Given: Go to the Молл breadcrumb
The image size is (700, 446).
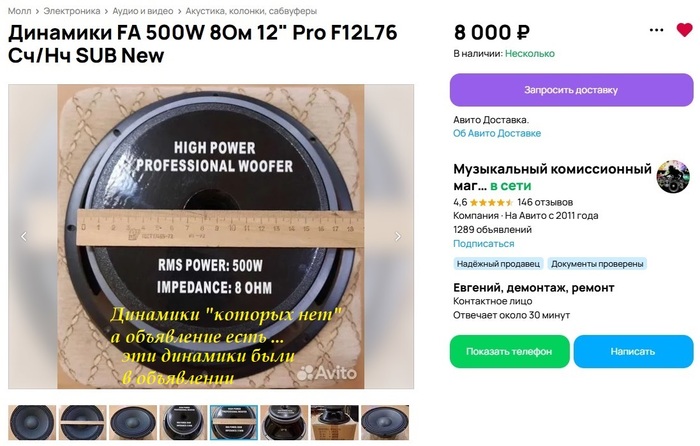Looking at the screenshot, I should click(x=20, y=11).
